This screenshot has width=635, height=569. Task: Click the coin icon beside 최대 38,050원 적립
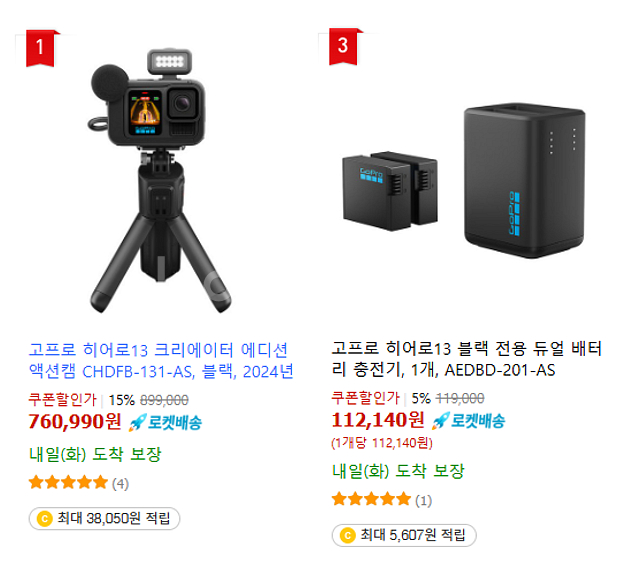click(x=45, y=518)
